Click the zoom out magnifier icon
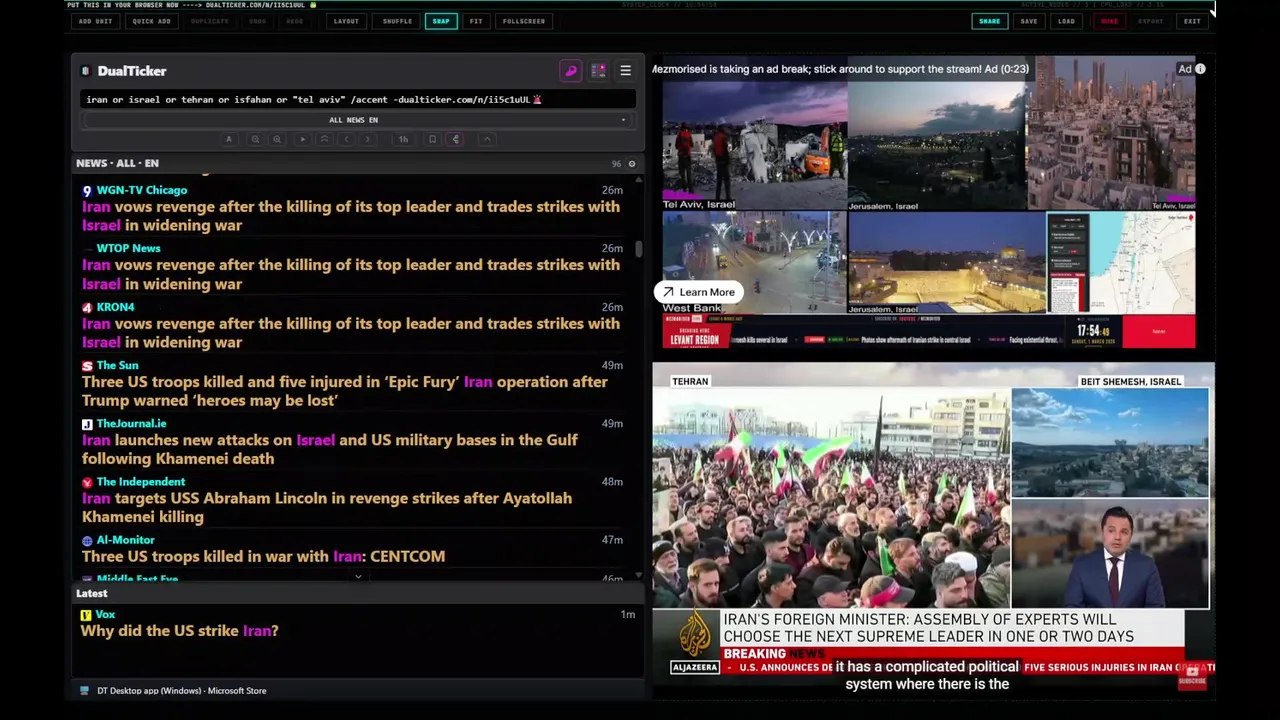Image resolution: width=1280 pixels, height=720 pixels. 255,139
